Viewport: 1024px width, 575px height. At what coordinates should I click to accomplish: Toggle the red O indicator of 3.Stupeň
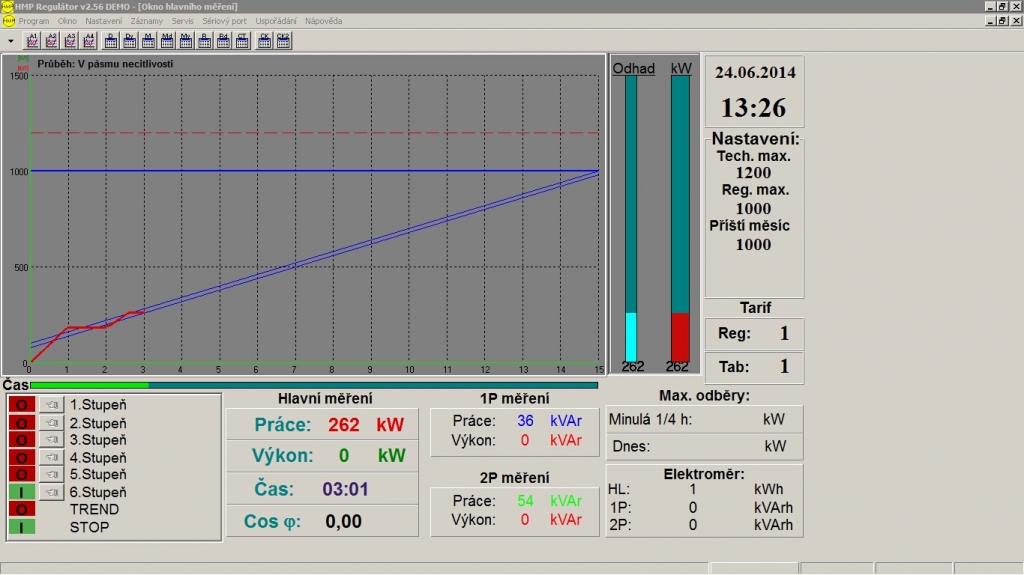click(22, 440)
